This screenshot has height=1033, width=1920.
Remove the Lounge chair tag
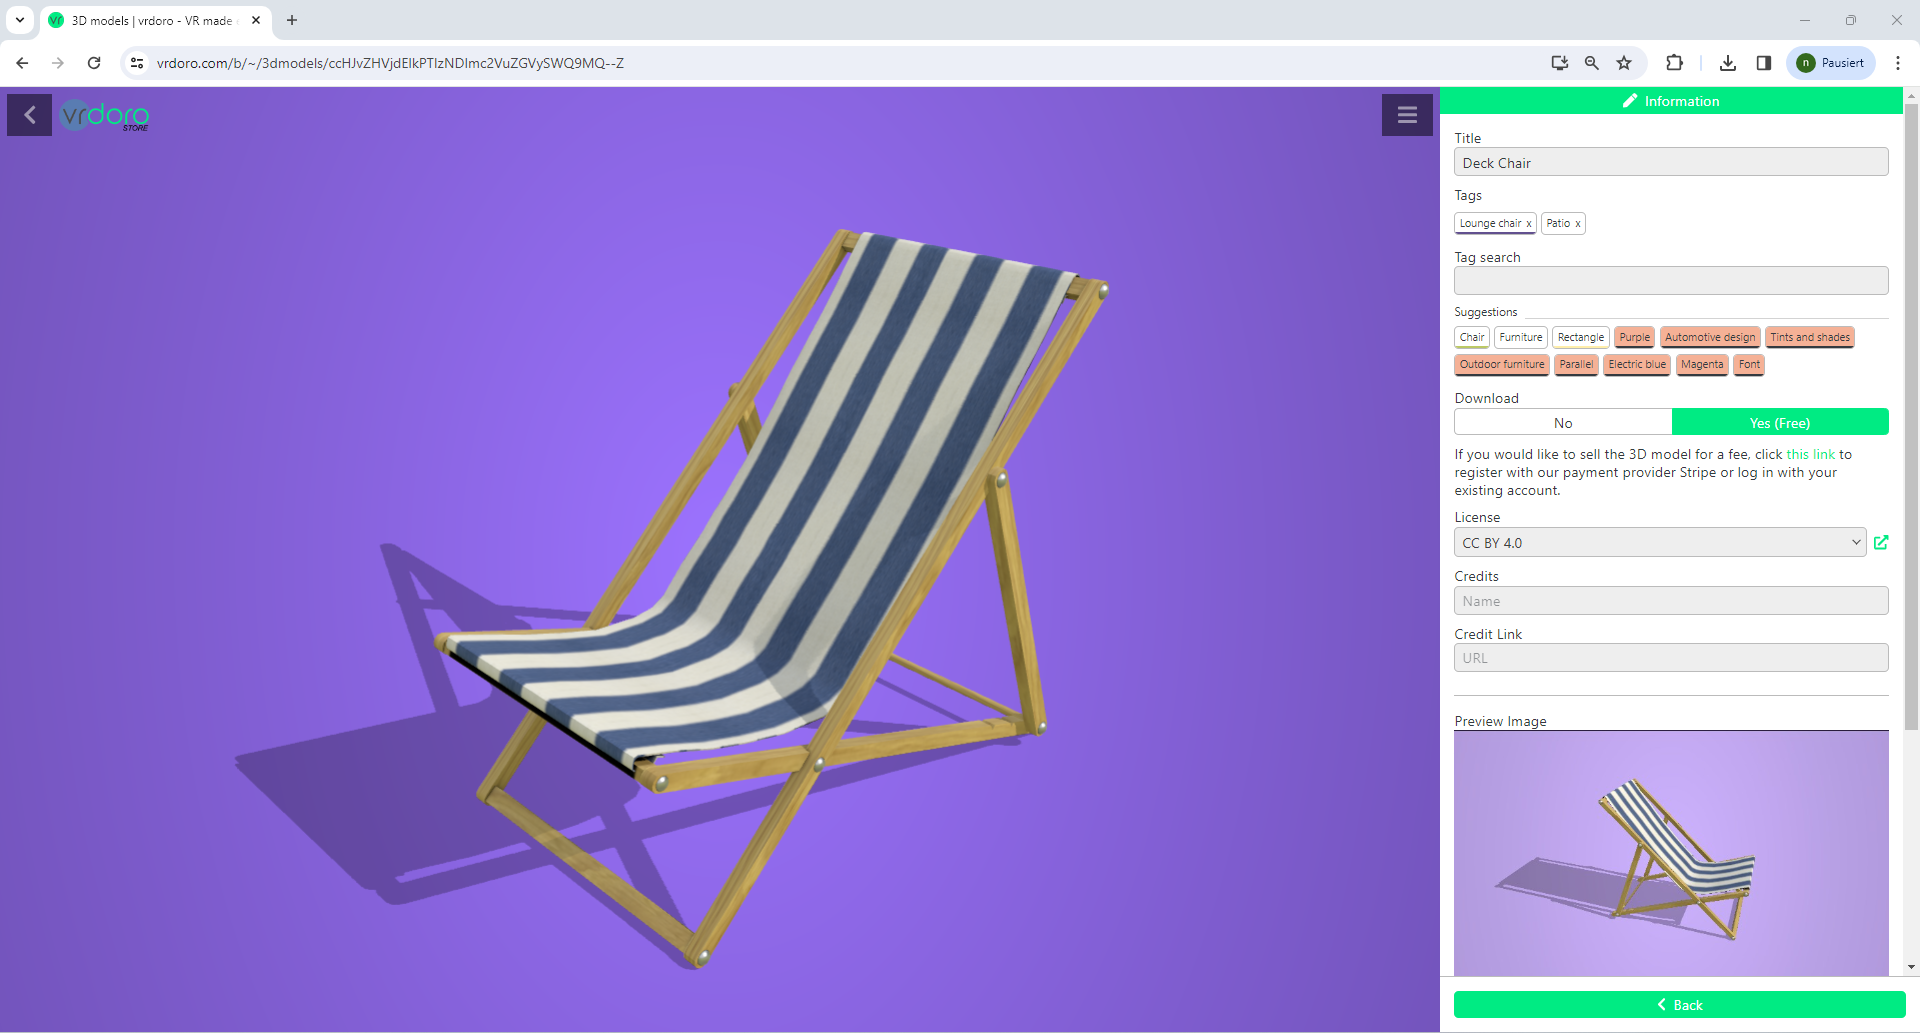pyautogui.click(x=1528, y=224)
